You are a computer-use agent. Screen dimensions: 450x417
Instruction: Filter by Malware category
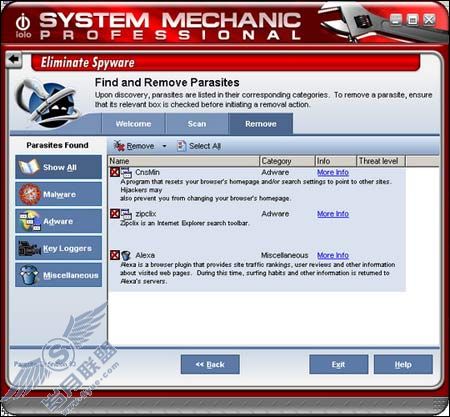point(58,194)
